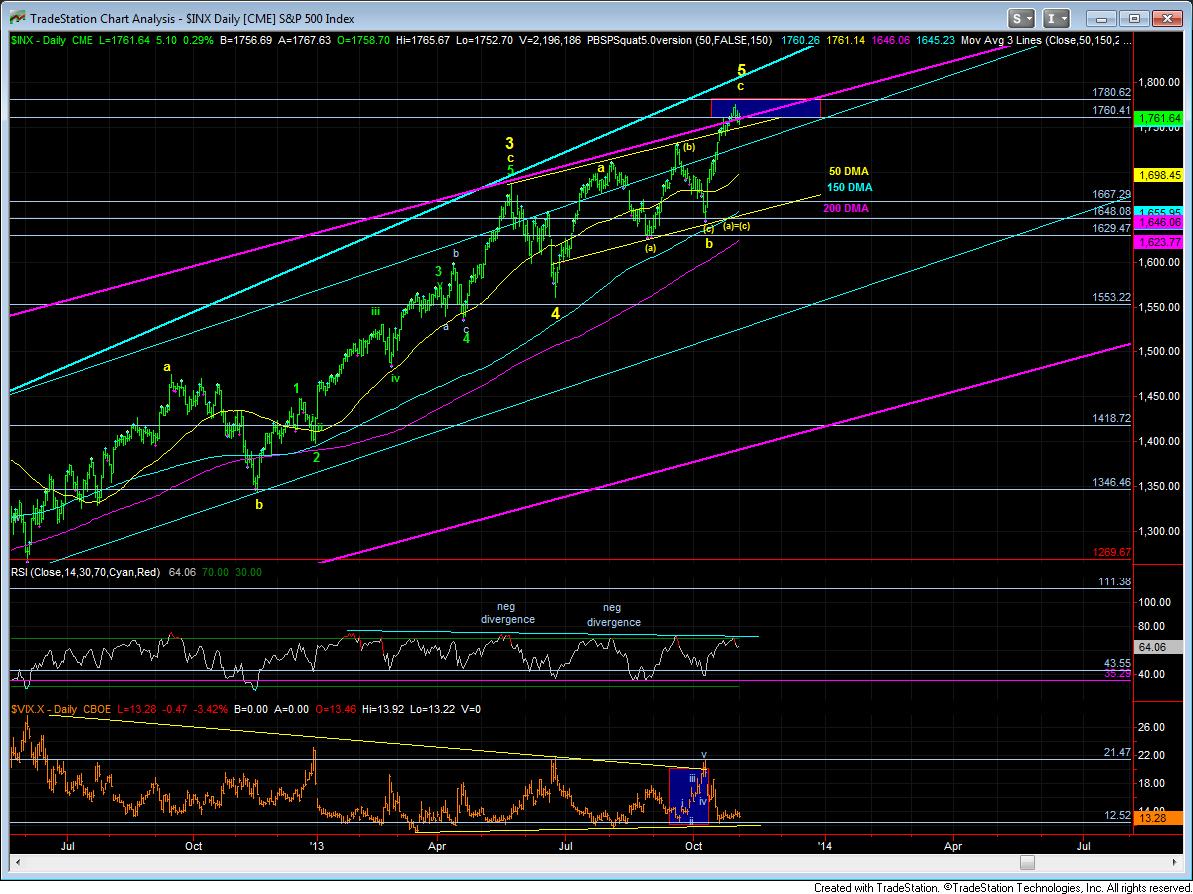Click the green 1,761.64 last price tag
Screen dimensions: 1193x894
click(1160, 118)
